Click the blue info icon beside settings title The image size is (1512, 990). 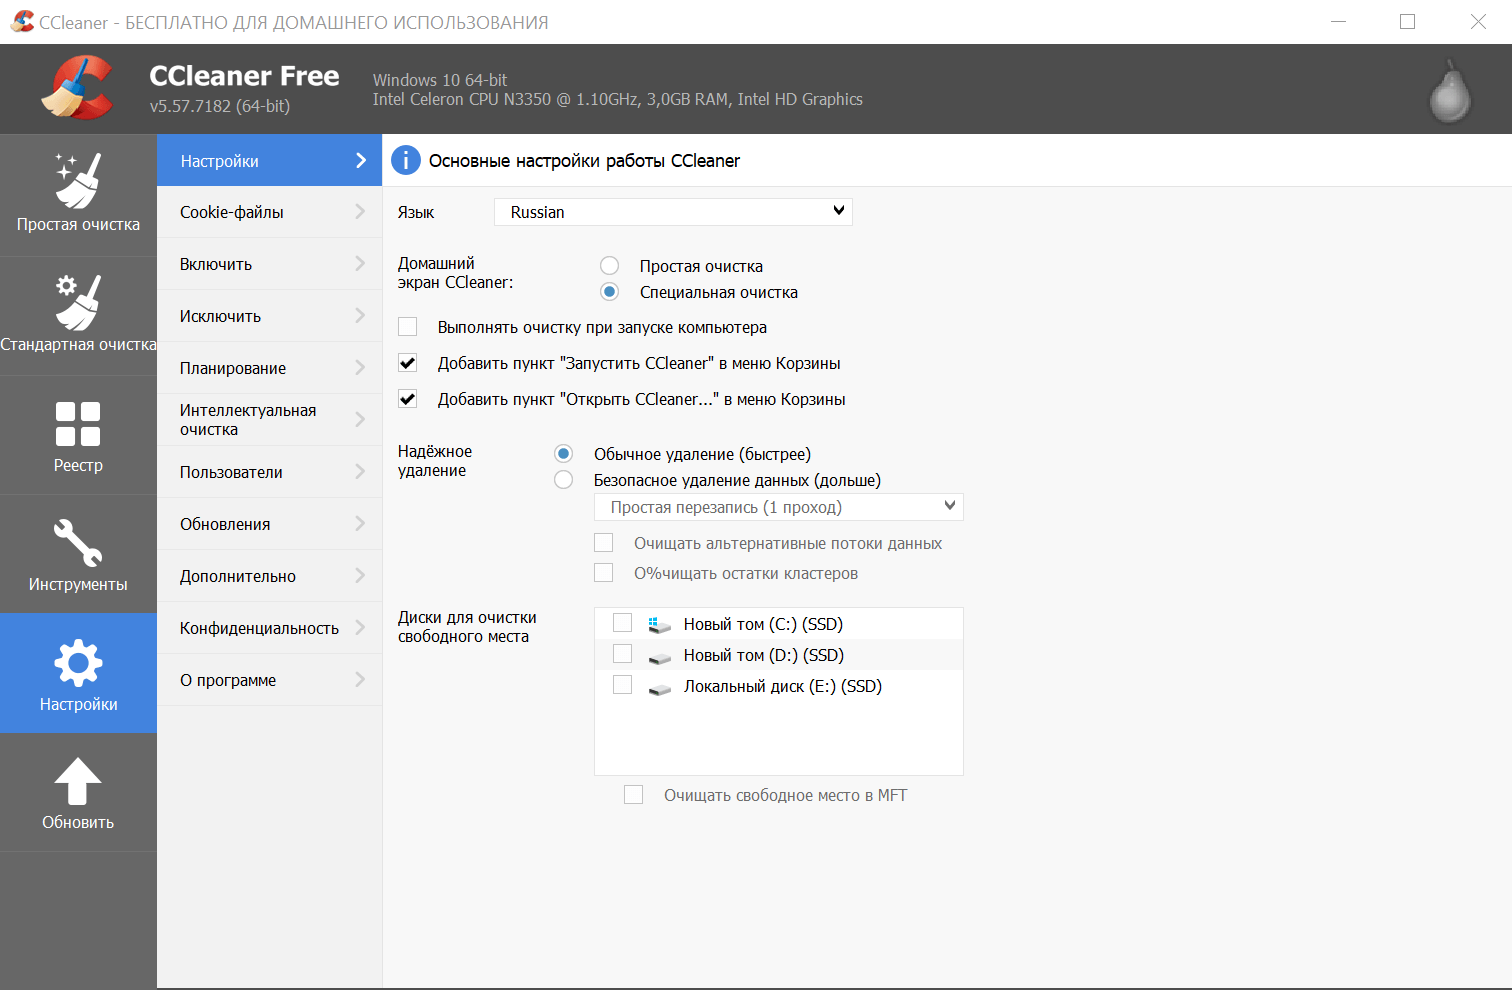pyautogui.click(x=406, y=161)
